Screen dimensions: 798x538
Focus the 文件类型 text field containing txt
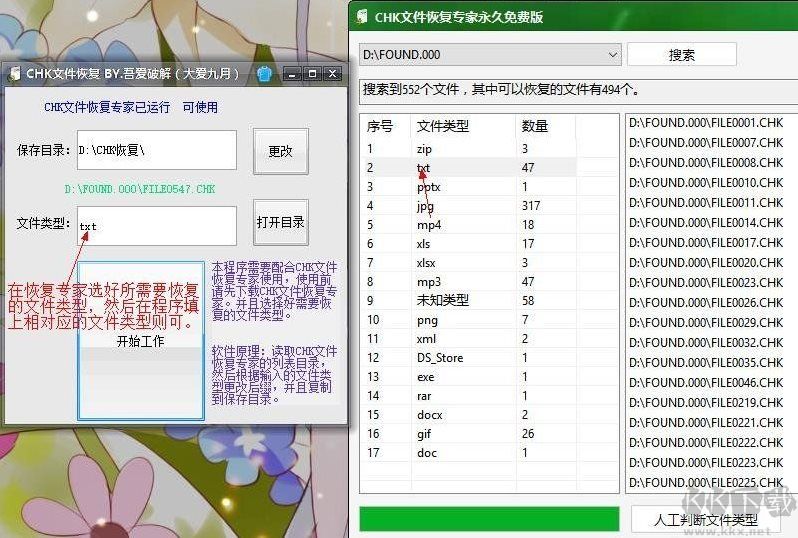coord(156,226)
